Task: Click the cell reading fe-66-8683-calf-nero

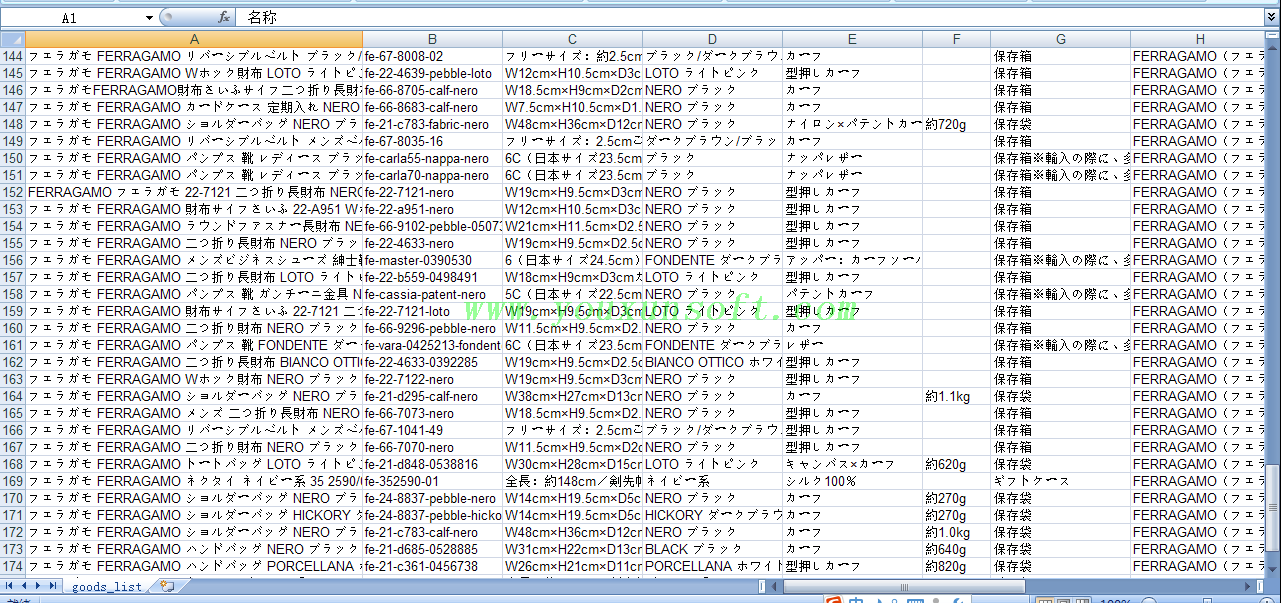Action: point(432,107)
